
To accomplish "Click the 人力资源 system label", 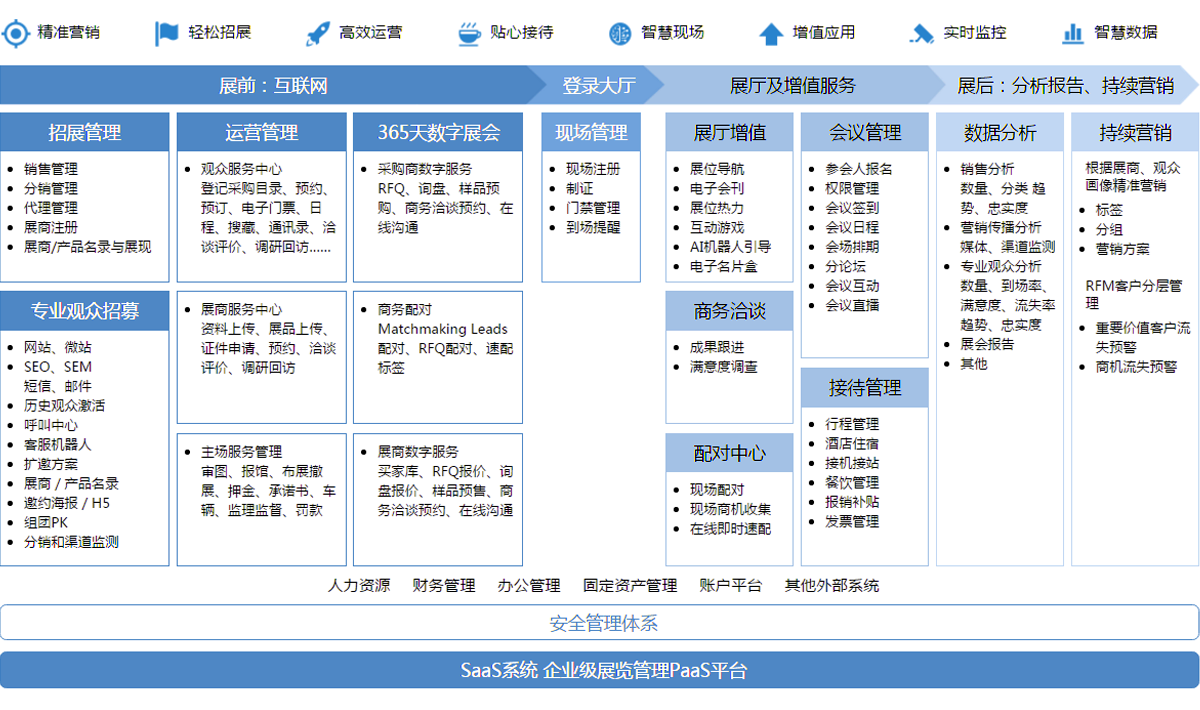I will [x=359, y=586].
